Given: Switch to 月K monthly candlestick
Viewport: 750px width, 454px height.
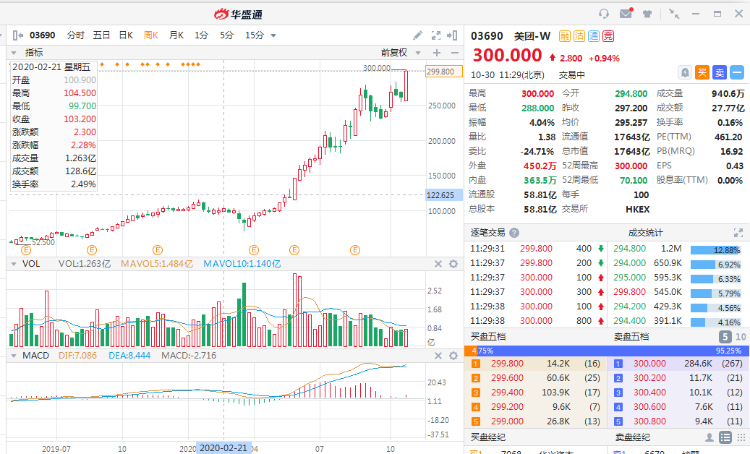Looking at the screenshot, I should tap(176, 35).
